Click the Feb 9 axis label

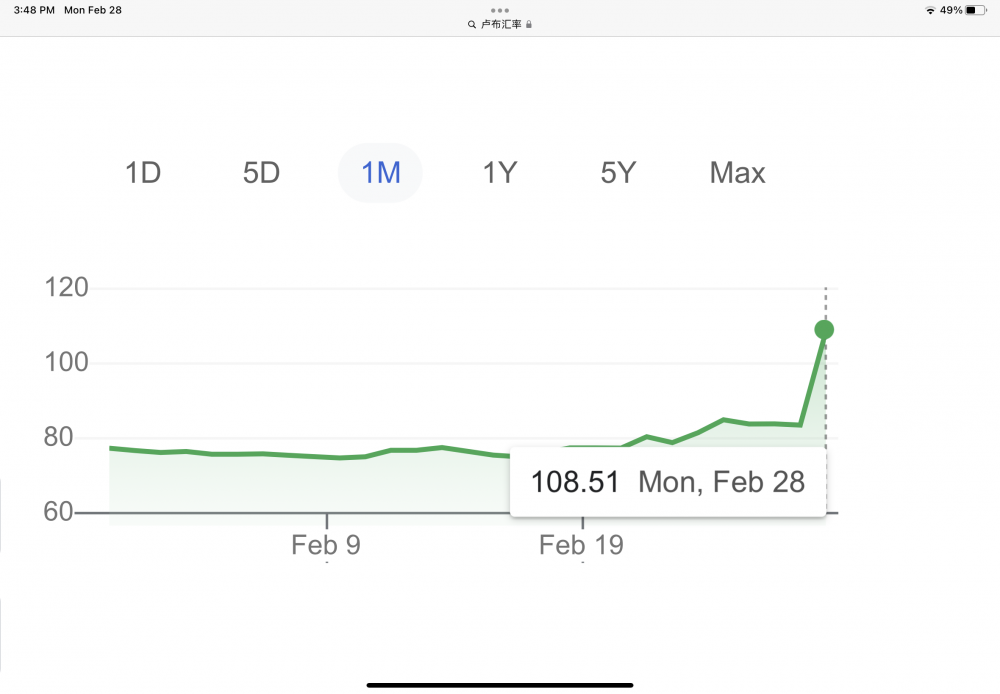tap(326, 545)
